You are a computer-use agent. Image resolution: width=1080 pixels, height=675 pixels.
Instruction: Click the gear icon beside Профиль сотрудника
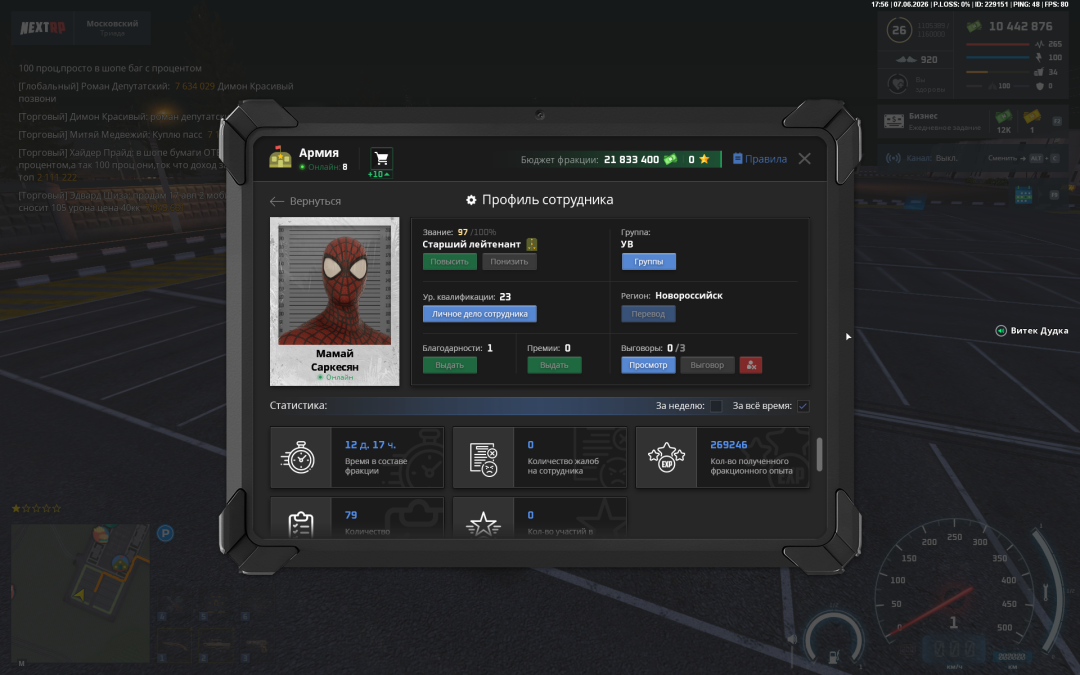coord(471,200)
